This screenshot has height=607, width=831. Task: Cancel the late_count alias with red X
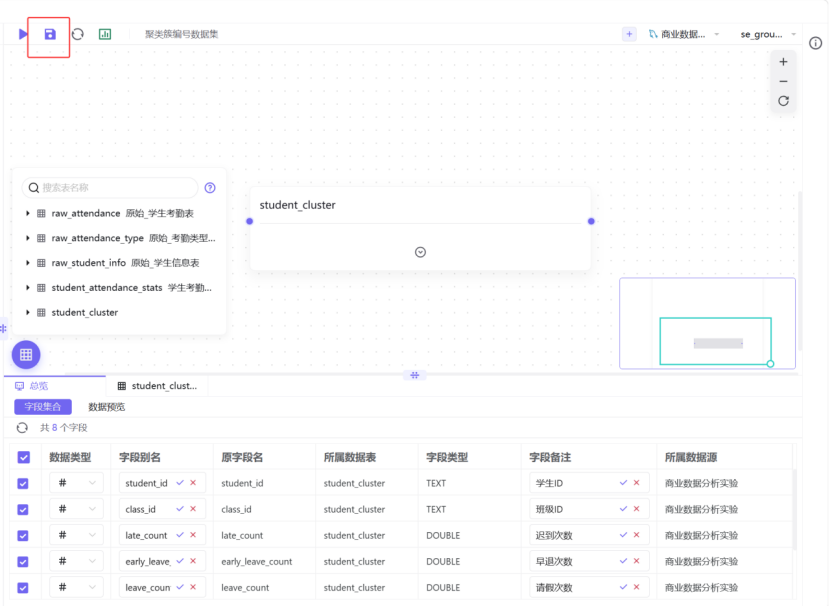(x=193, y=535)
